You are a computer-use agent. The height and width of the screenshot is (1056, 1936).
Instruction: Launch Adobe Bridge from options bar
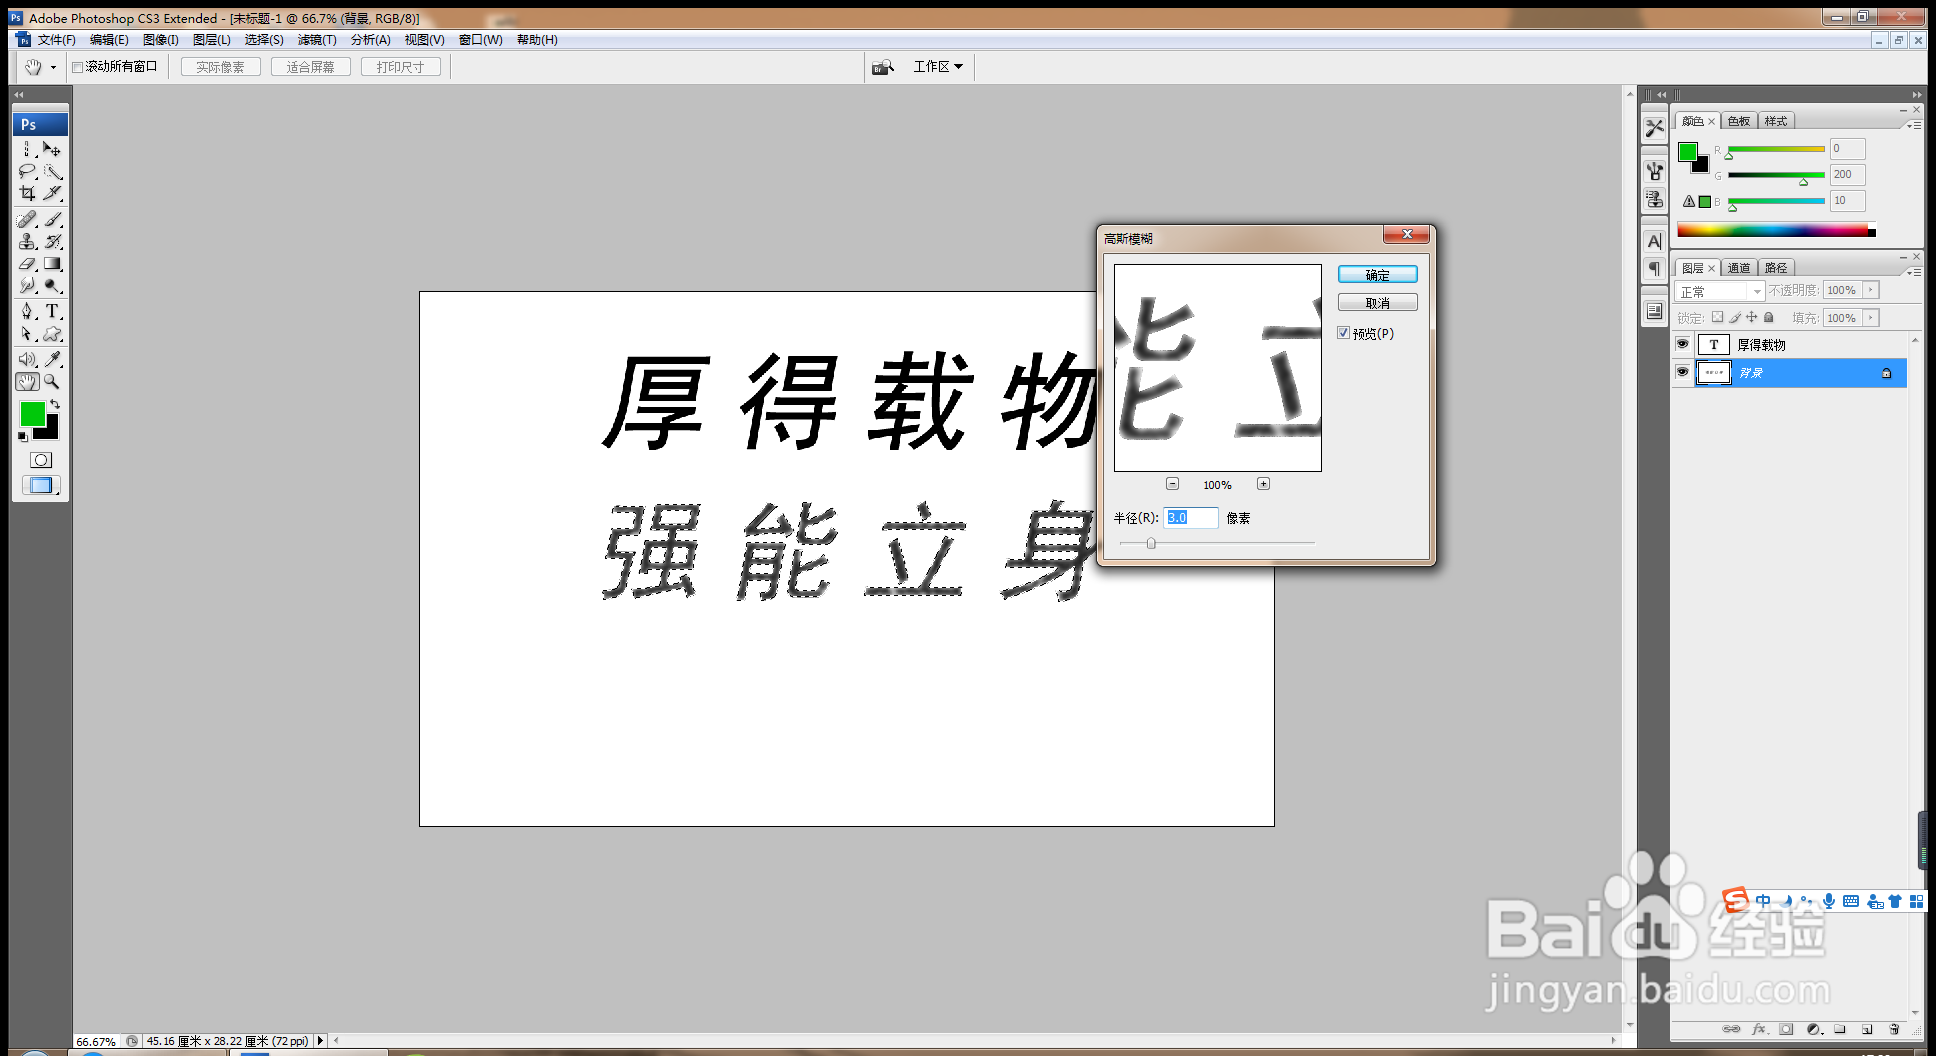click(x=883, y=67)
